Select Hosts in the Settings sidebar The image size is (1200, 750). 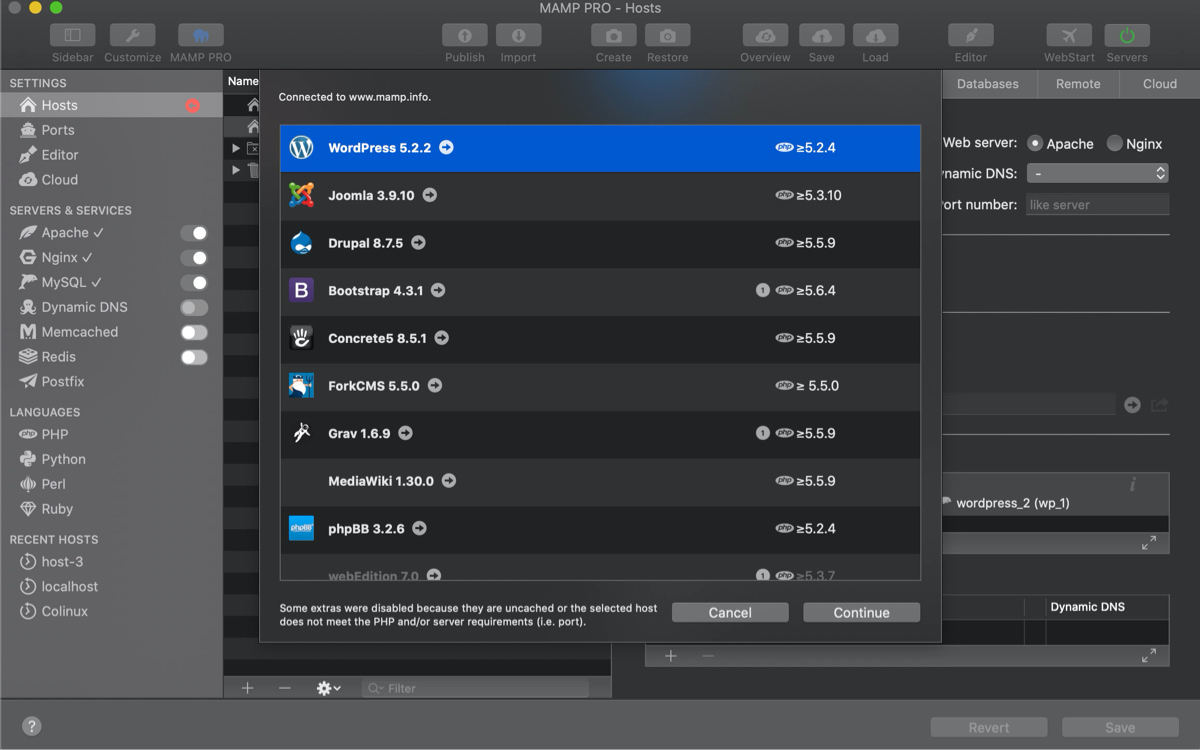(x=111, y=105)
